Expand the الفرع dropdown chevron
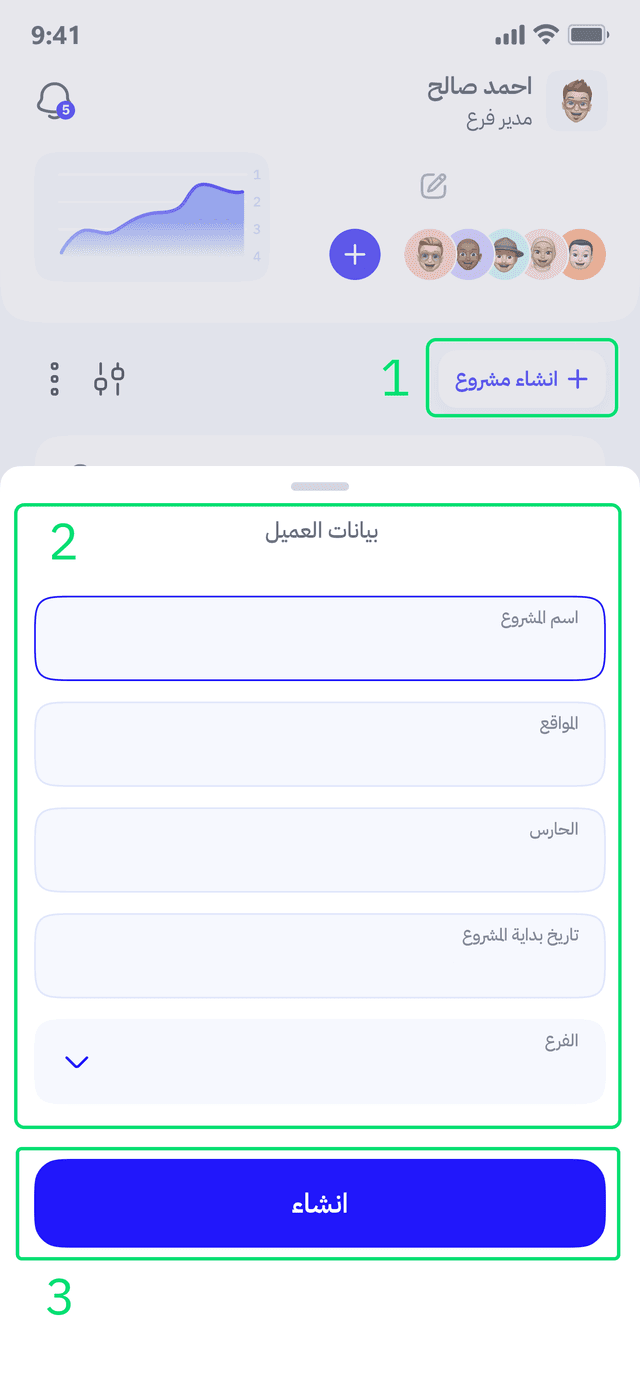This screenshot has height=1386, width=640. 76,1063
